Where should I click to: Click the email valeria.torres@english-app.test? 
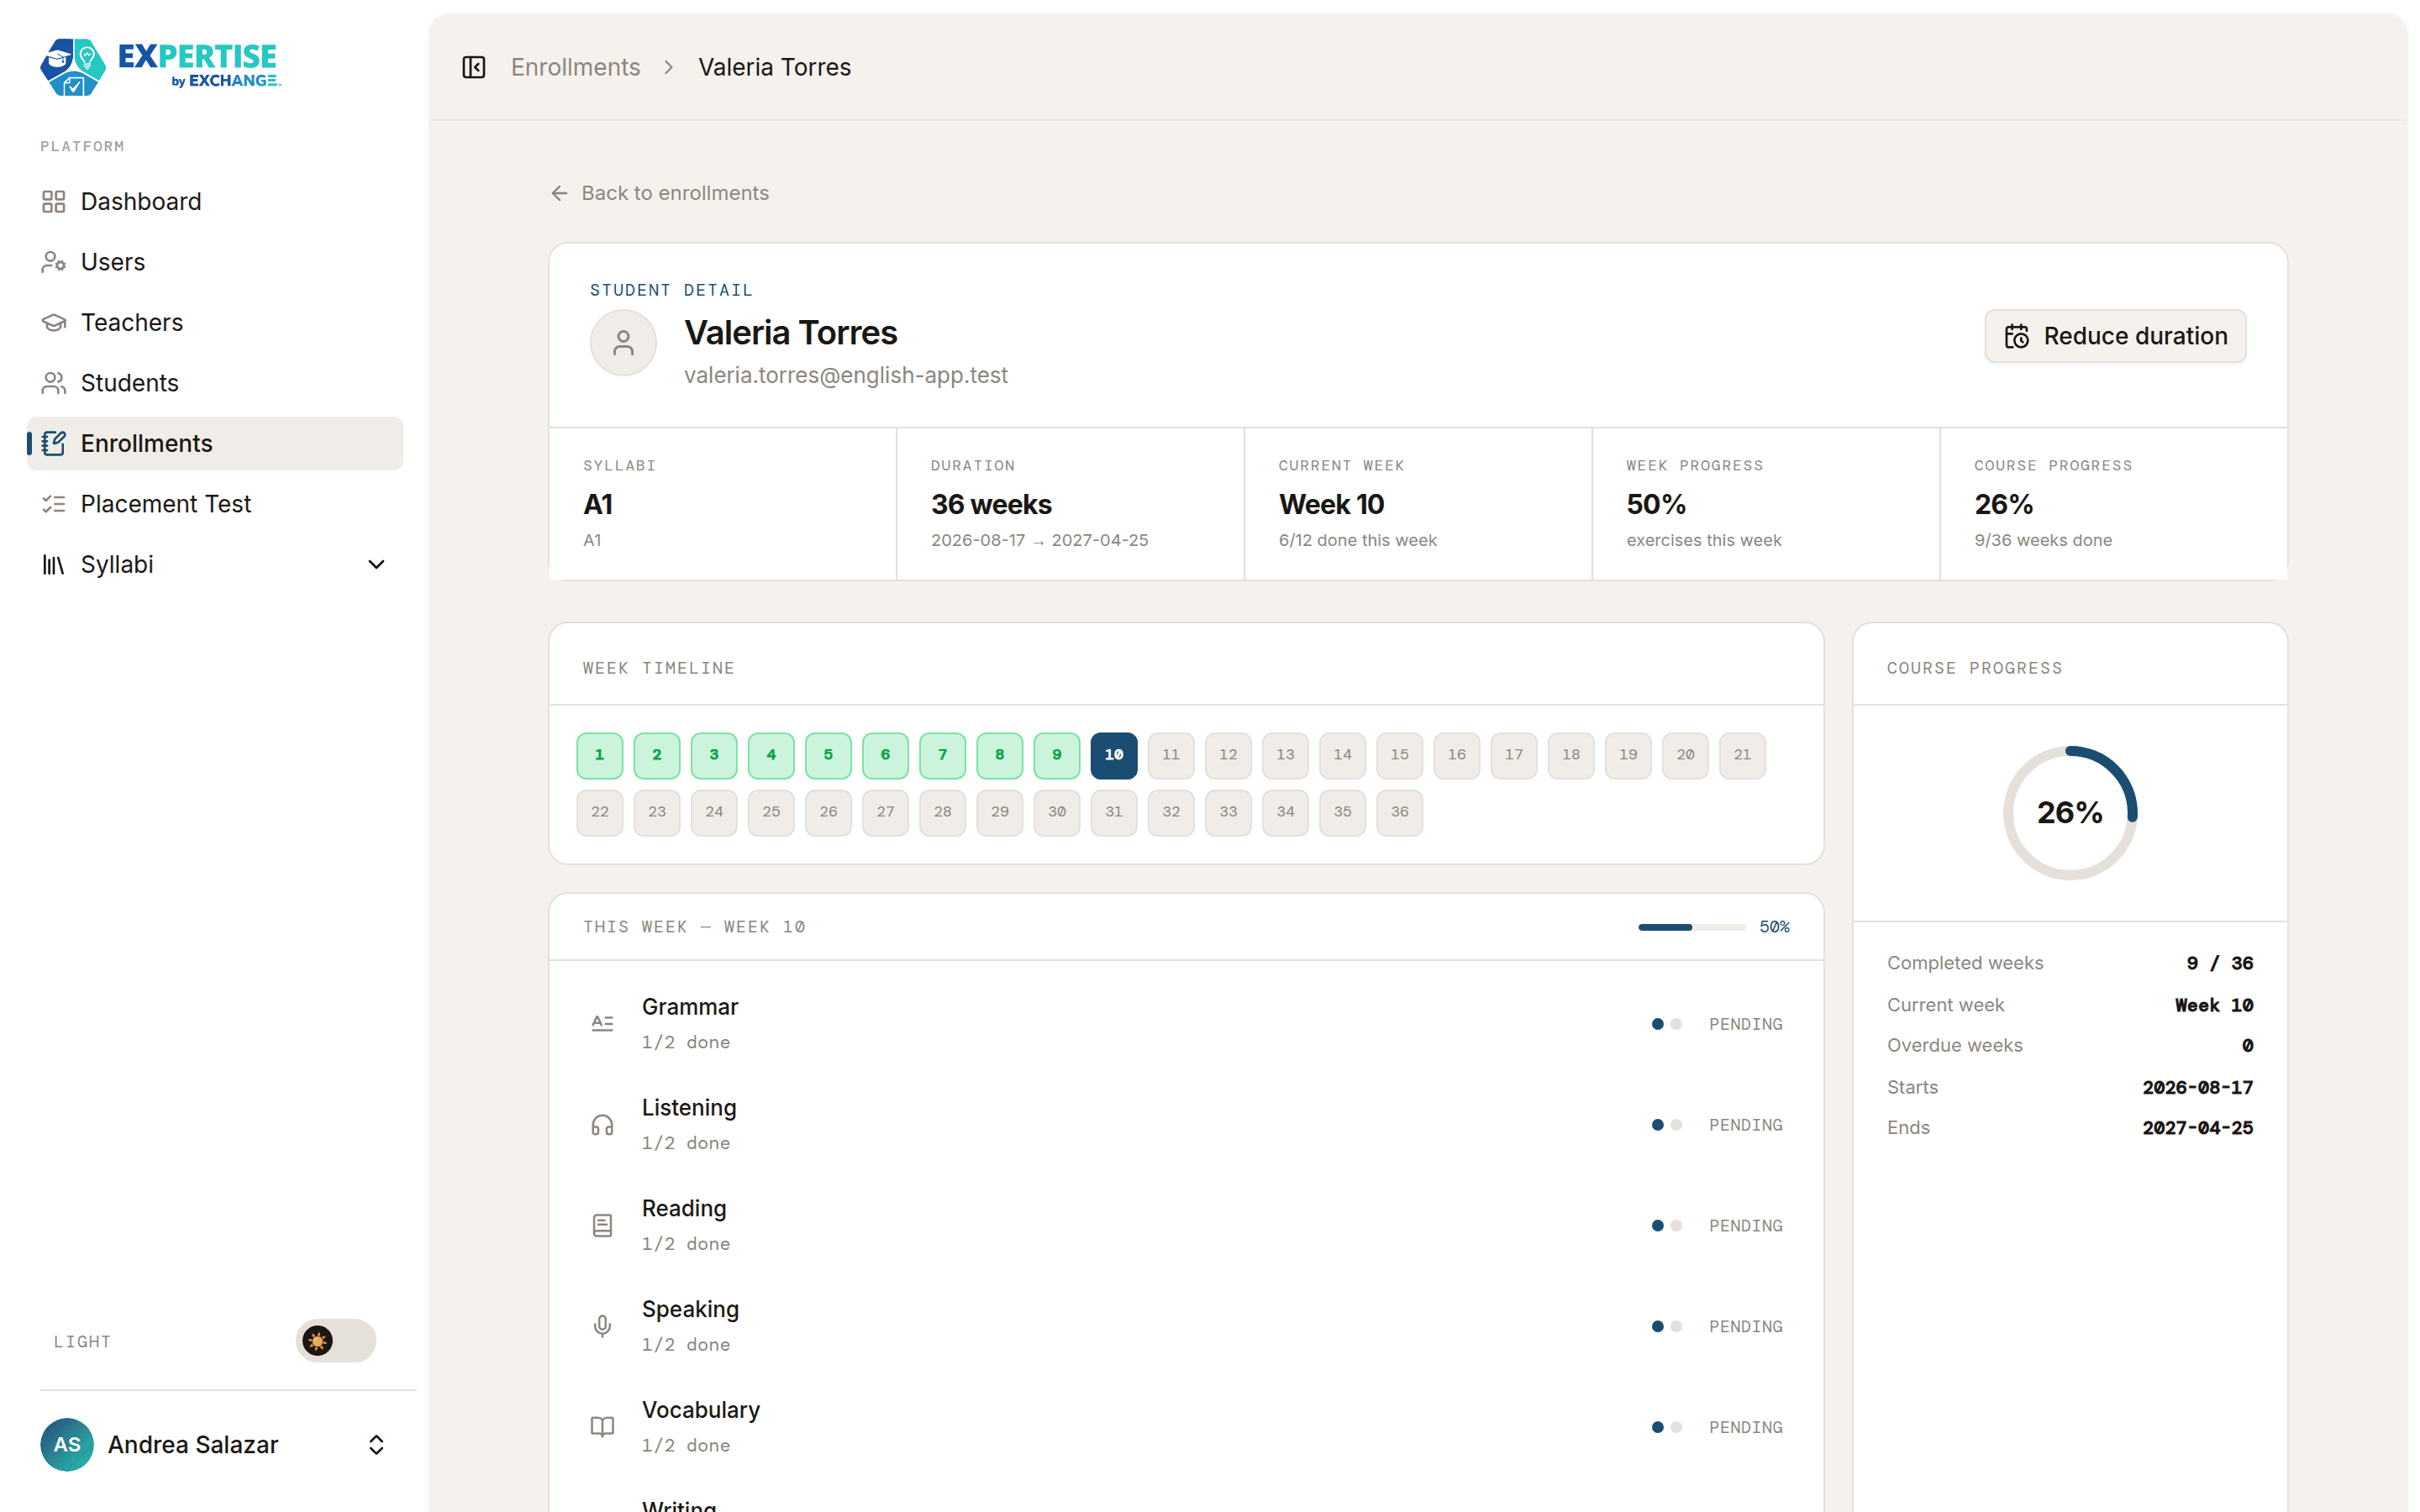pos(846,375)
